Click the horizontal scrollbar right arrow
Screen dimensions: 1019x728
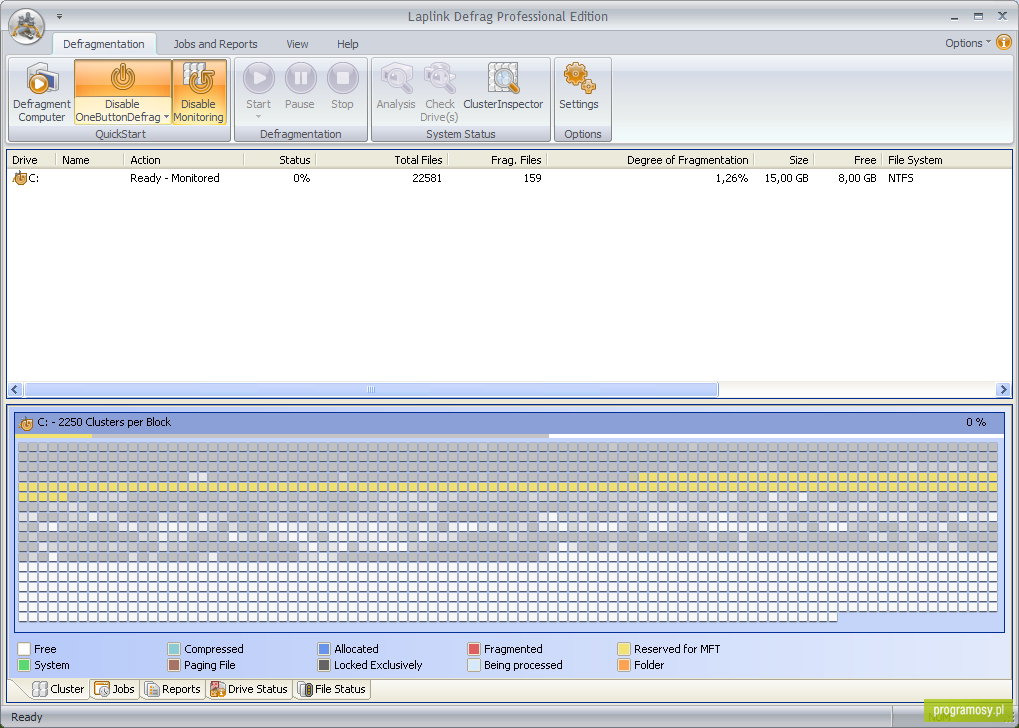[x=1003, y=389]
